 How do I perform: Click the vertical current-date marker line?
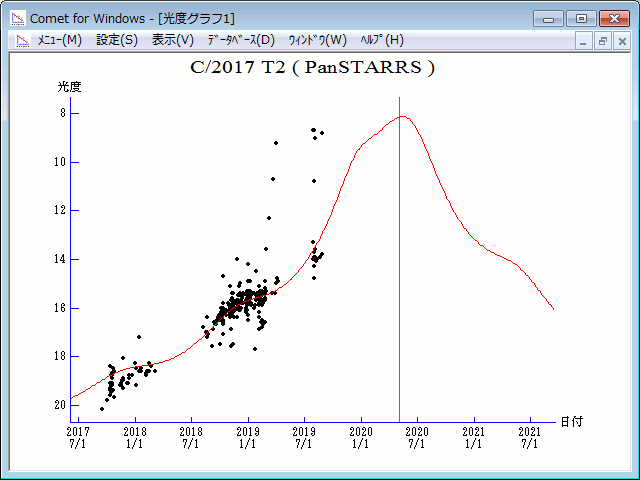point(400,260)
